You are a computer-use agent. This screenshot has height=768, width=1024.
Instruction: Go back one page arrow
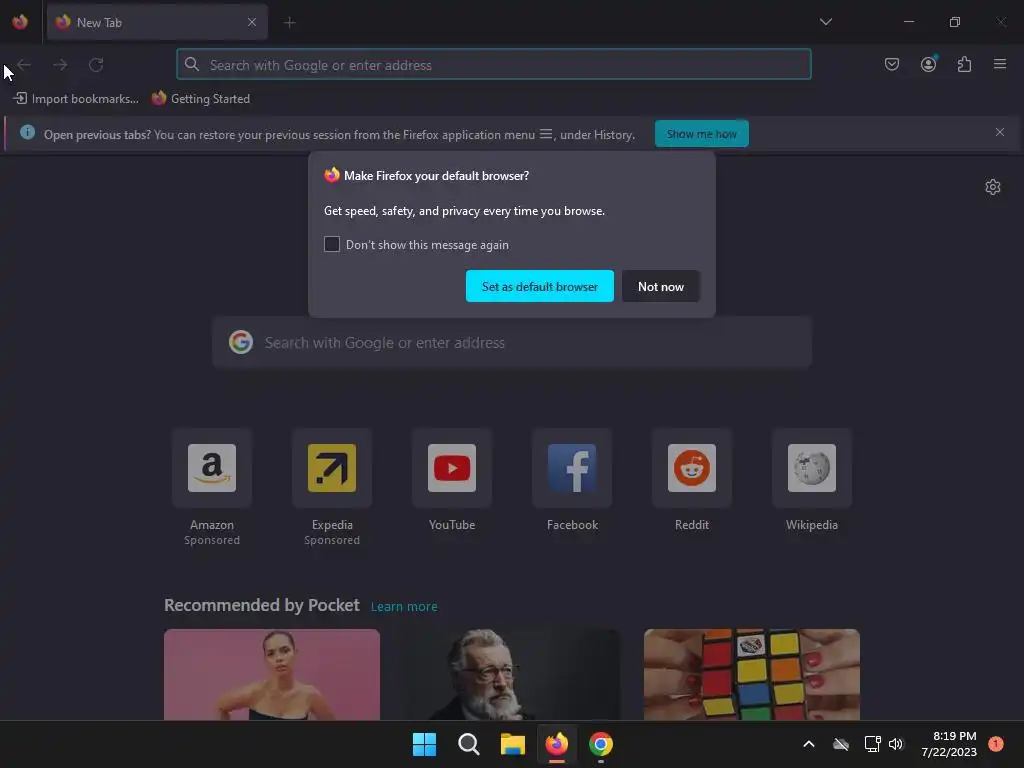pos(24,65)
